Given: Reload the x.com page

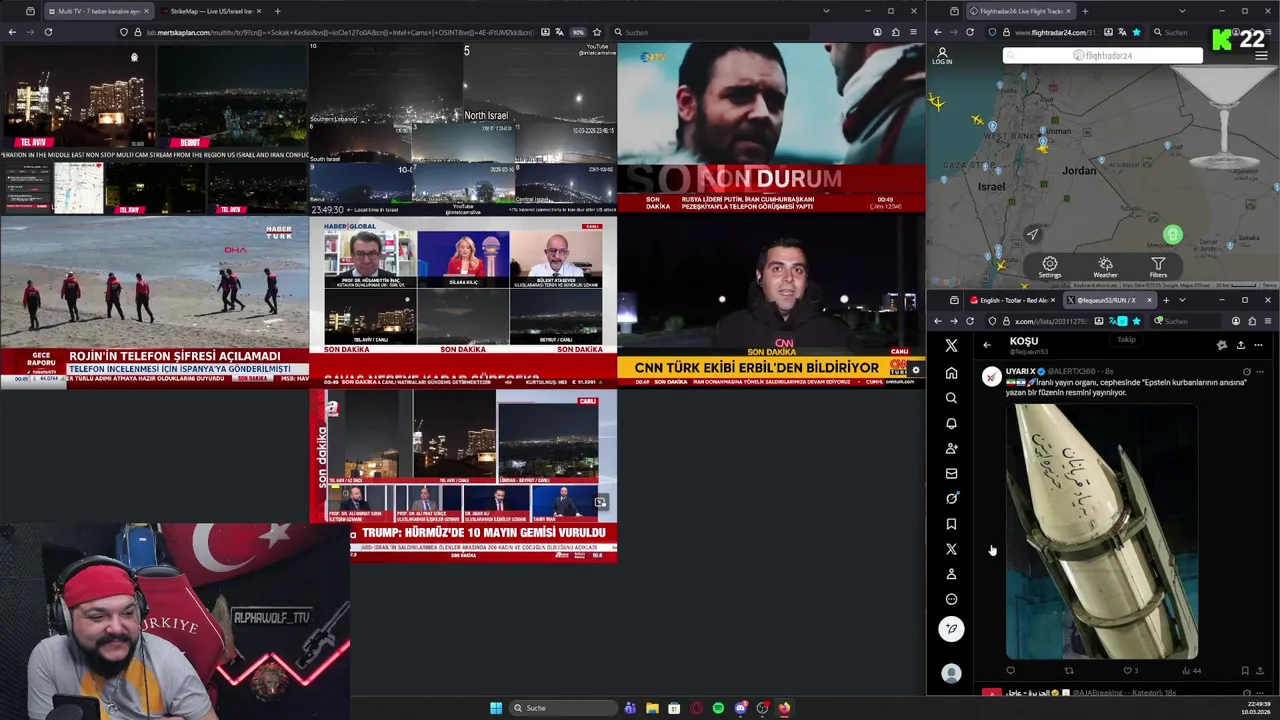Looking at the screenshot, I should coord(970,321).
